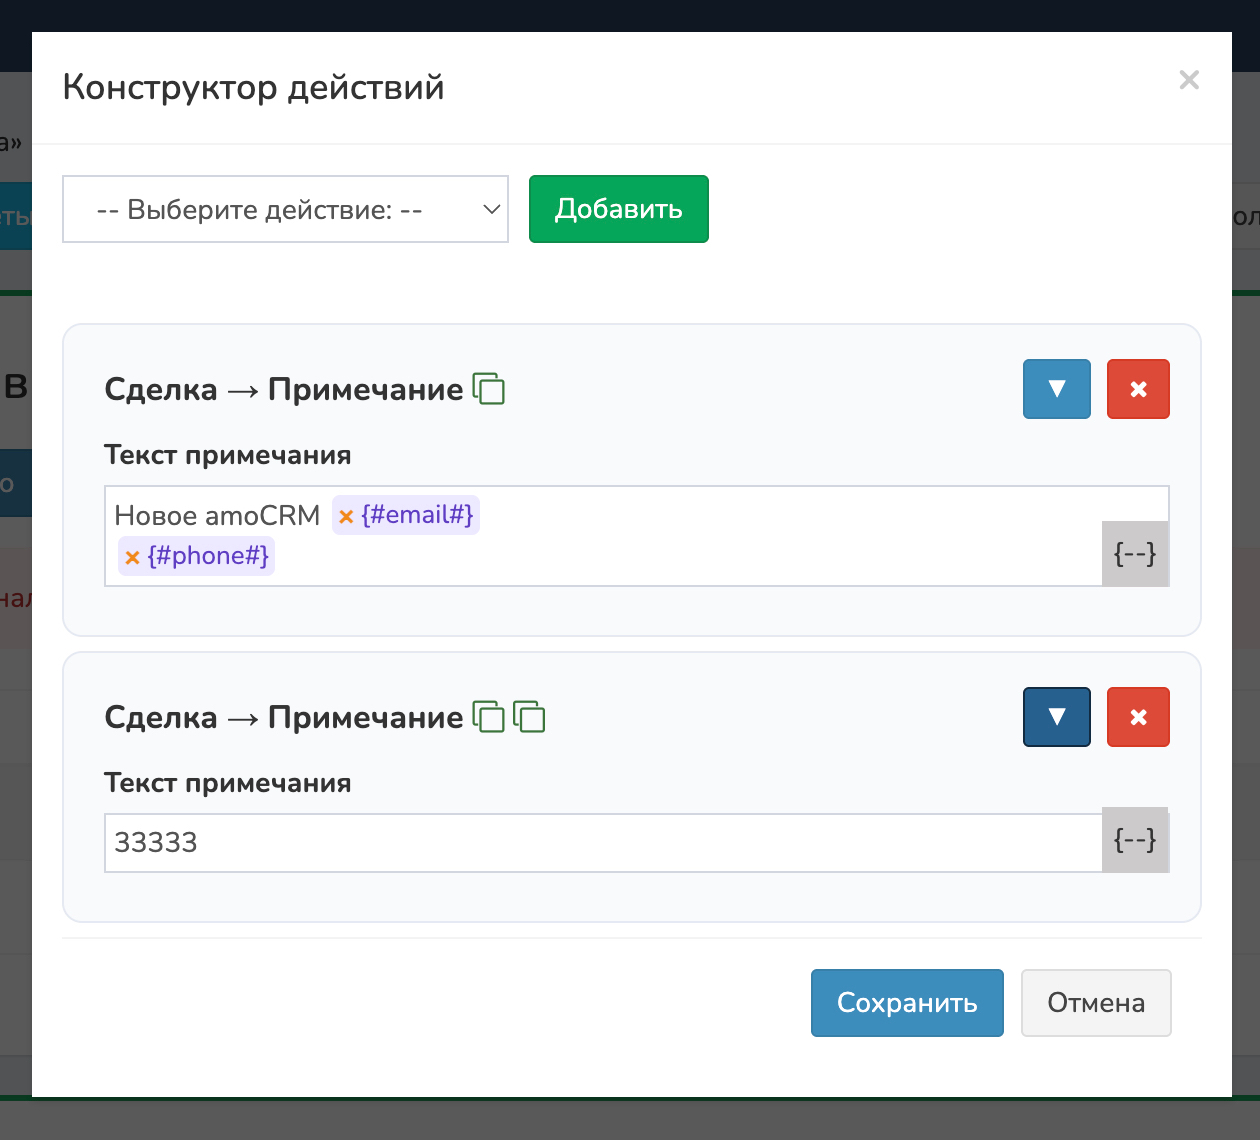Click the {#email#} variable tag
The width and height of the screenshot is (1260, 1140).
click(x=417, y=515)
